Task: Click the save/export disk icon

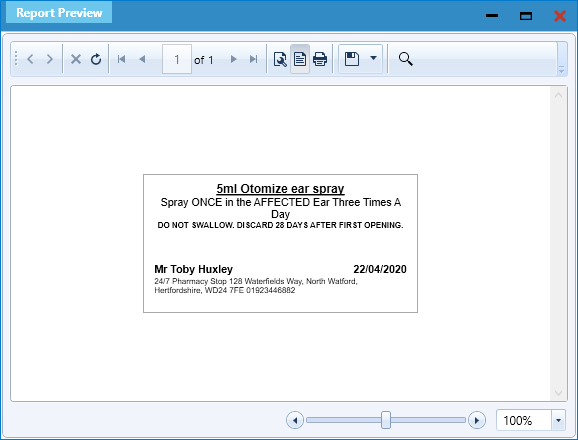Action: pyautogui.click(x=352, y=59)
